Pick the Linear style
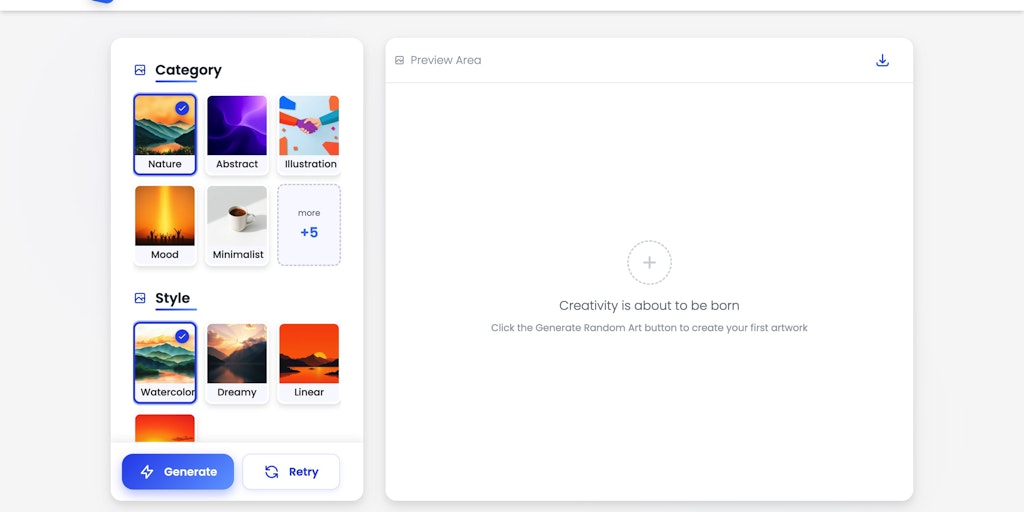Viewport: 1024px width, 512px height. tap(309, 362)
